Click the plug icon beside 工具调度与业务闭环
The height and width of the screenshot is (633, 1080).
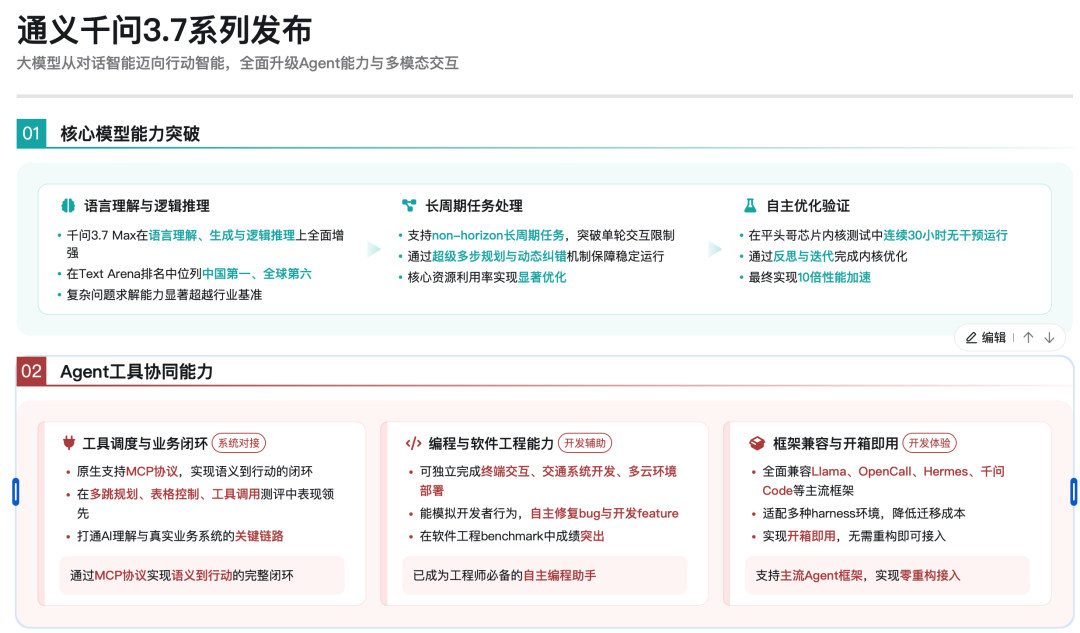point(68,443)
